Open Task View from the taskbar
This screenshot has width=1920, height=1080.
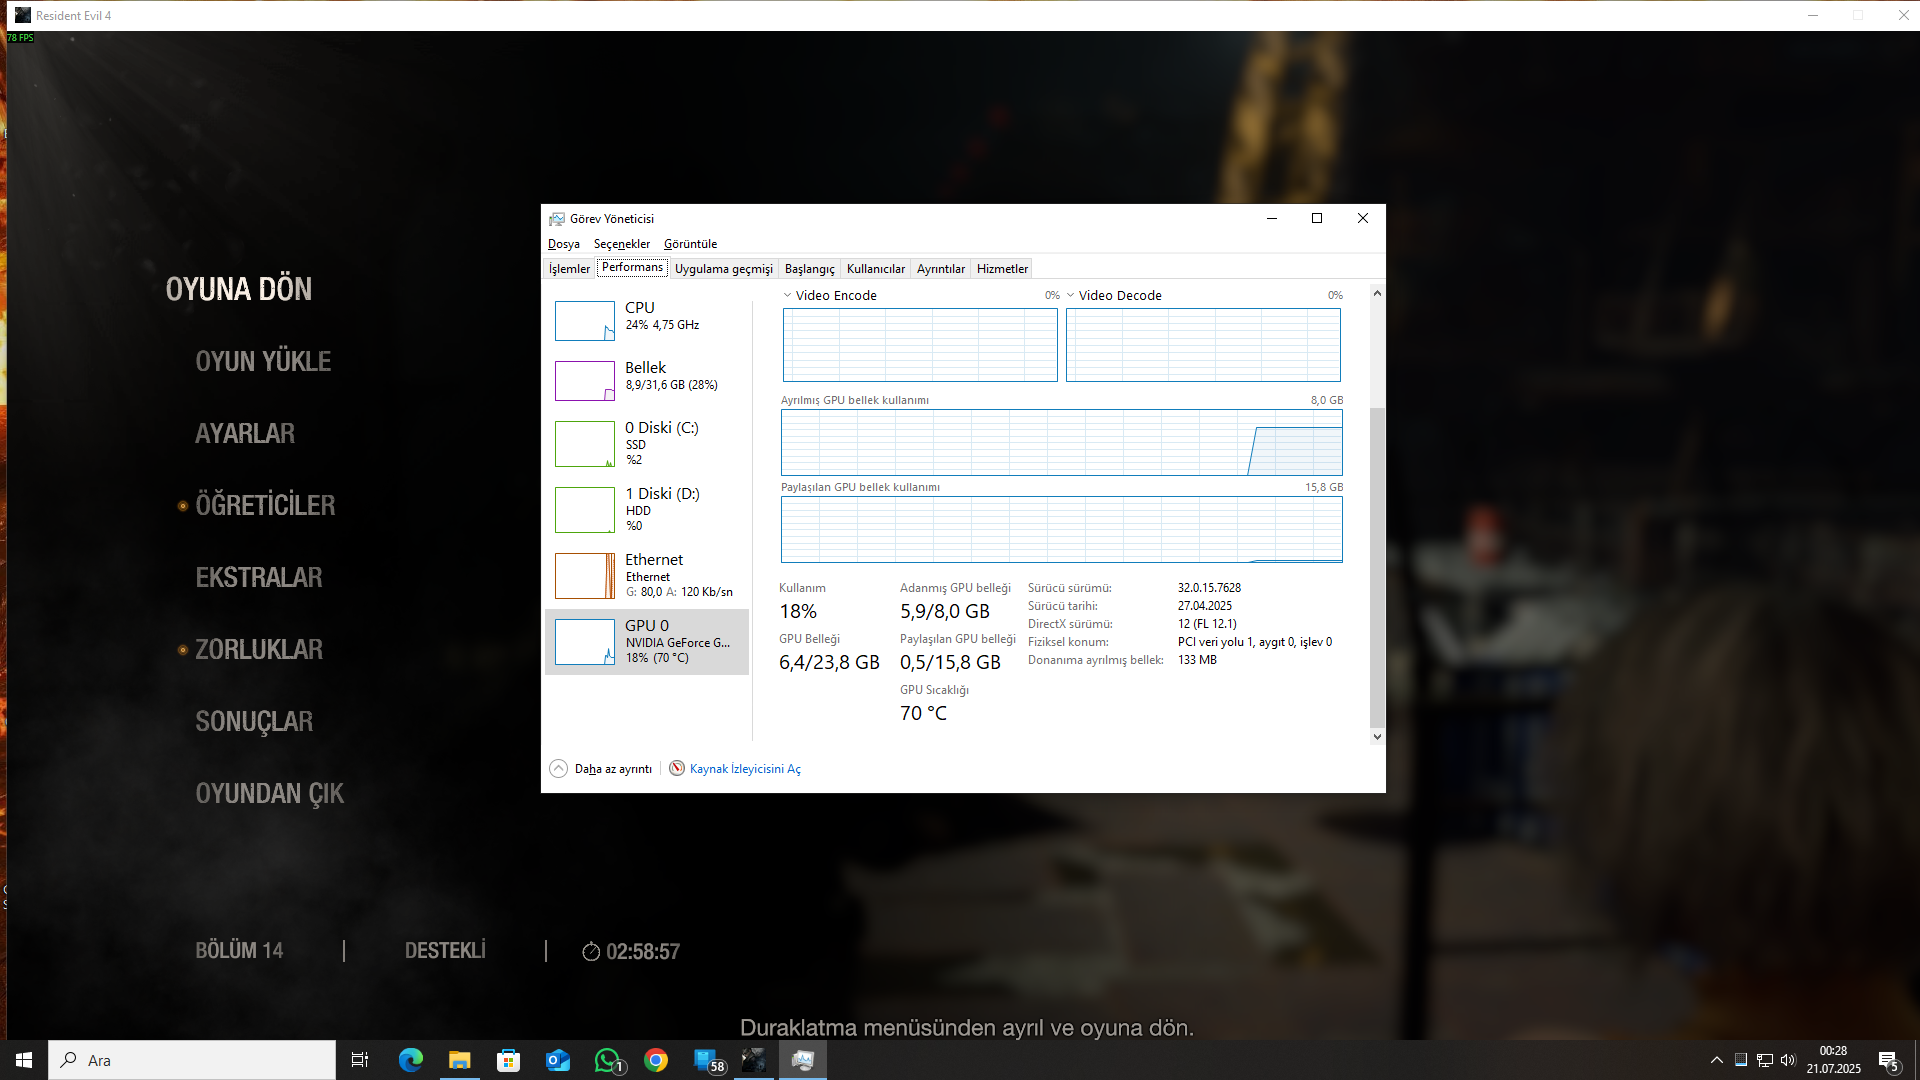click(360, 1060)
